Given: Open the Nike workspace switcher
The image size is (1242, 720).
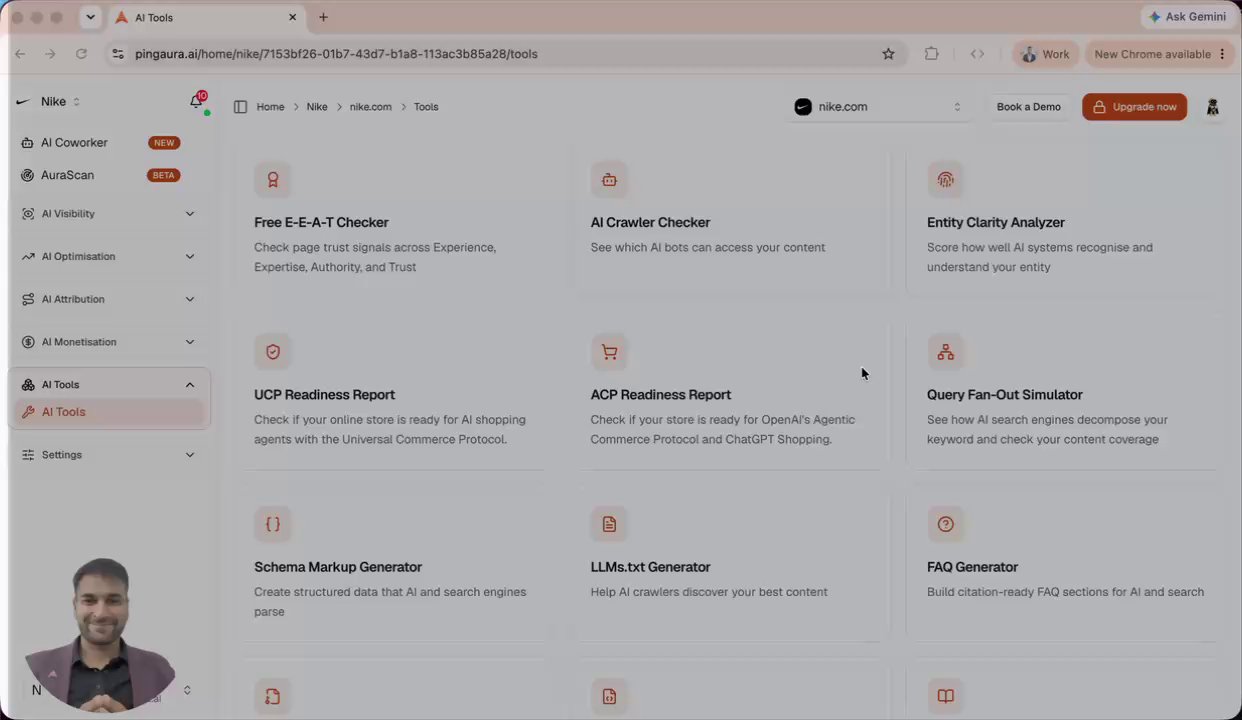Looking at the screenshot, I should [50, 101].
